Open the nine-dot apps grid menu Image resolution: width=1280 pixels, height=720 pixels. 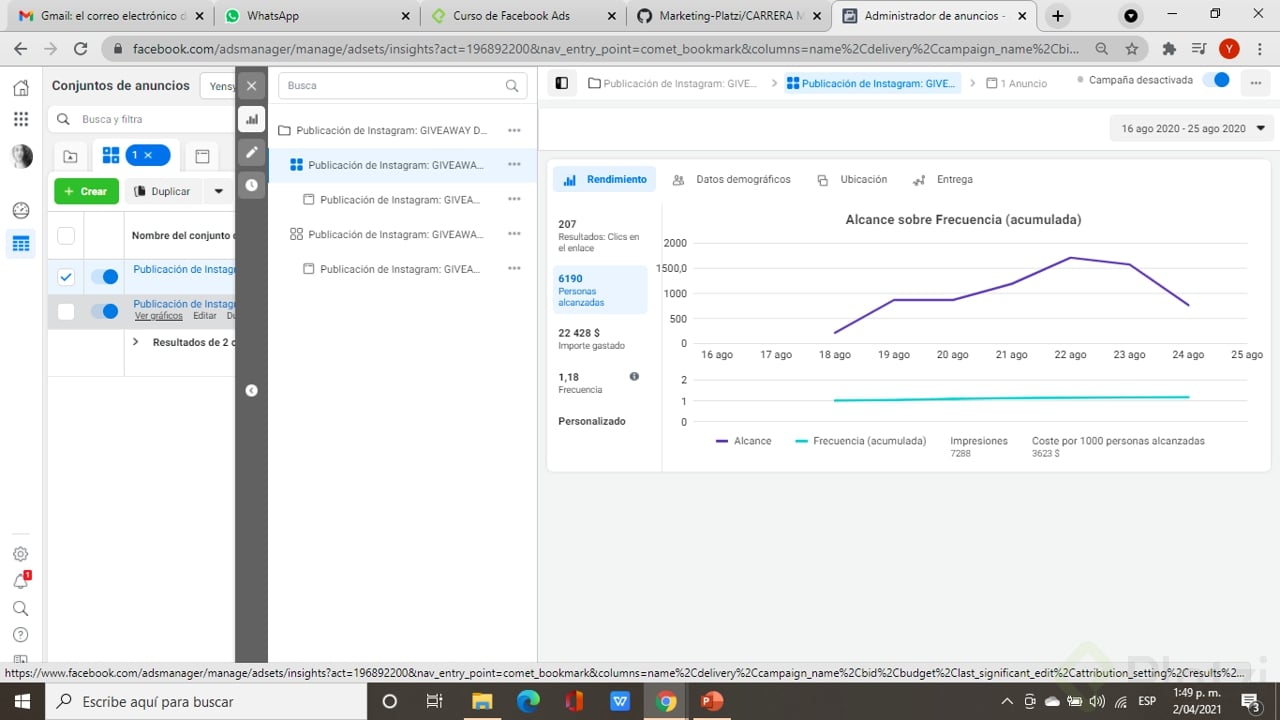tap(20, 119)
